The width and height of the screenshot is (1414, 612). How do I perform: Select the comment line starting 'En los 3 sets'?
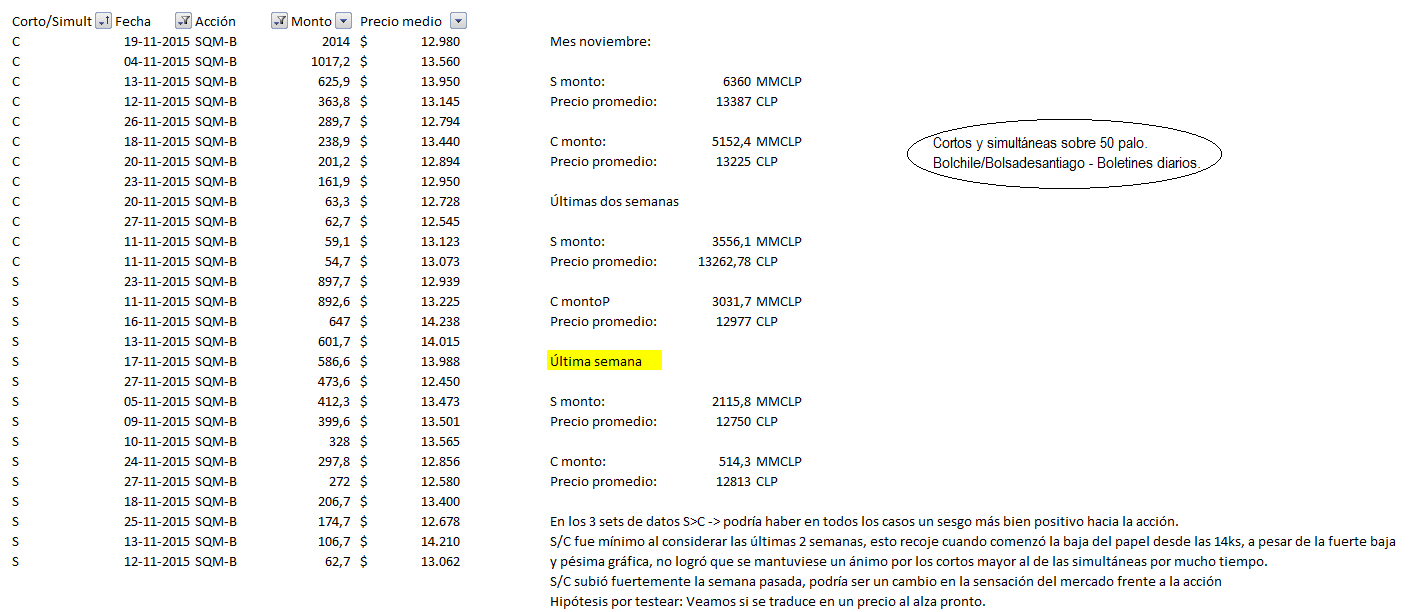coord(865,521)
